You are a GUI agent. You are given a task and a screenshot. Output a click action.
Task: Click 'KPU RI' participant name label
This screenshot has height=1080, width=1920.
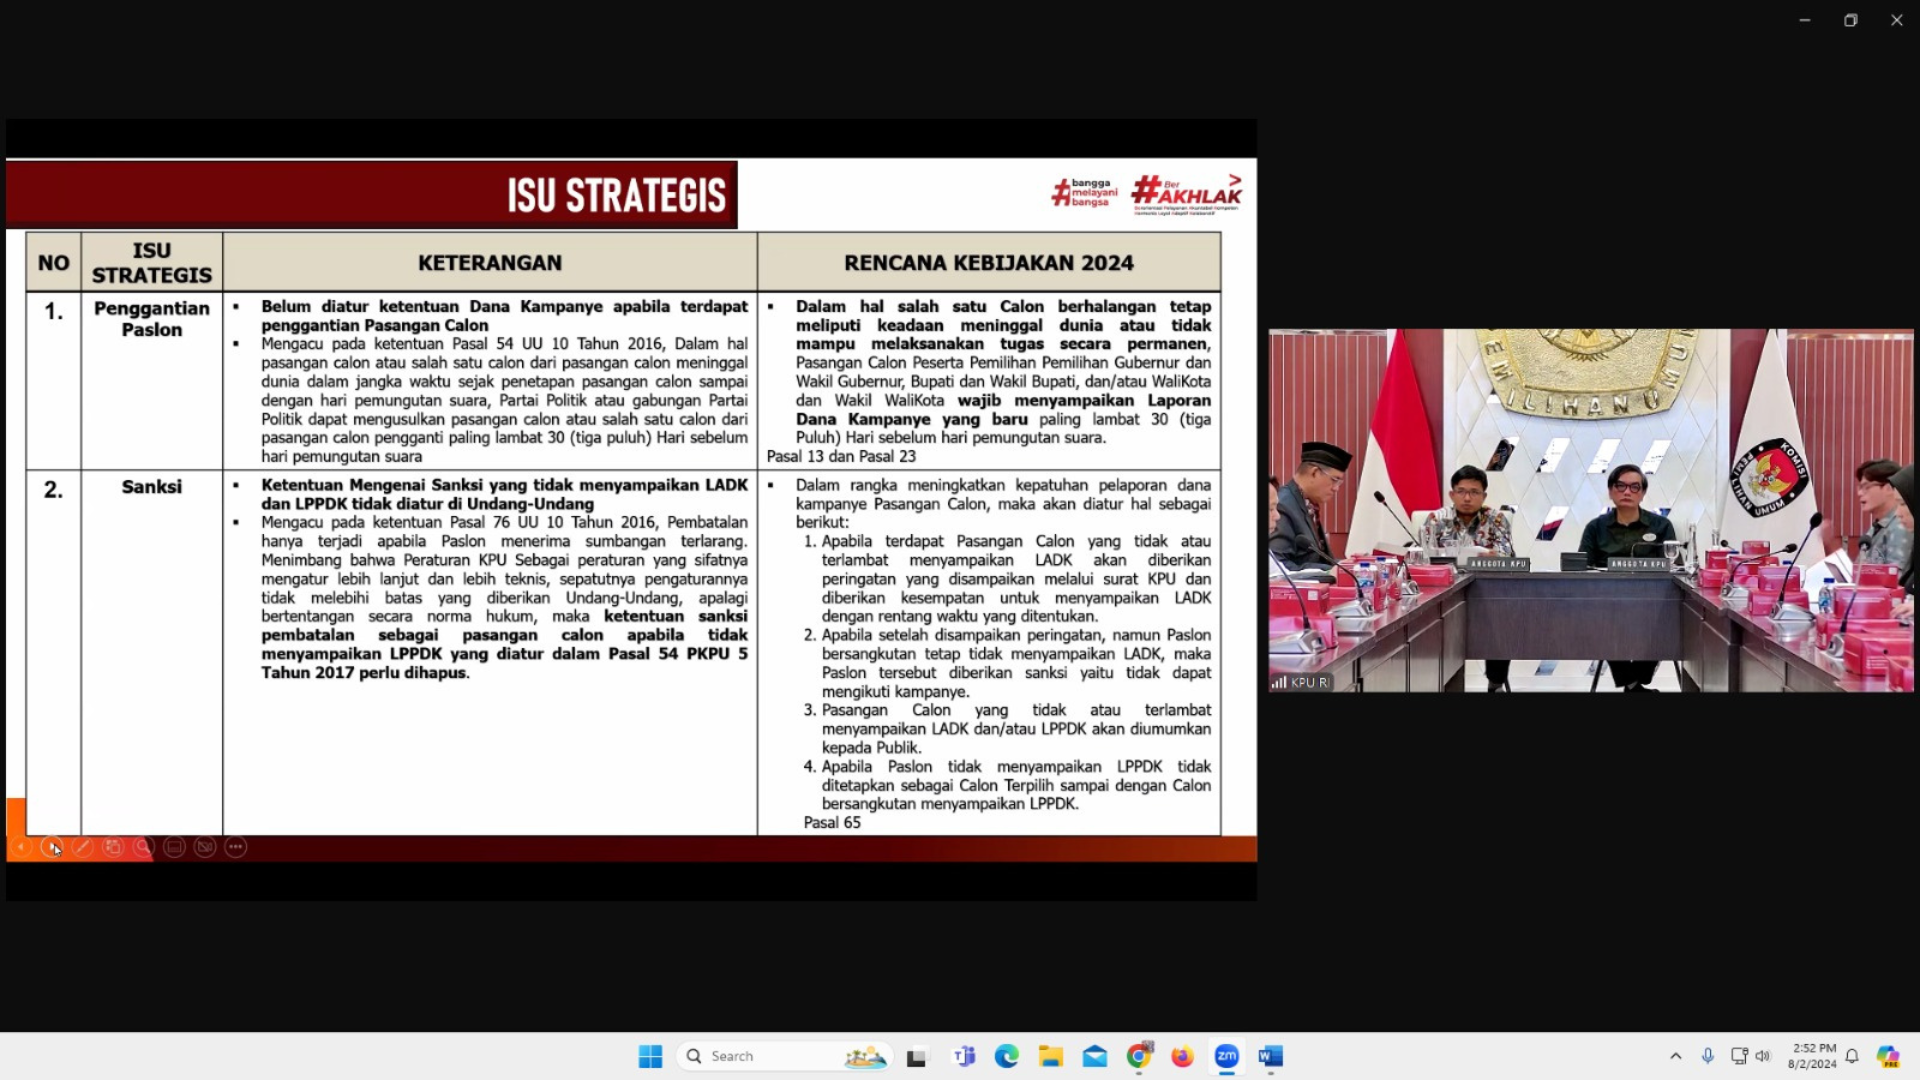pyautogui.click(x=1308, y=682)
